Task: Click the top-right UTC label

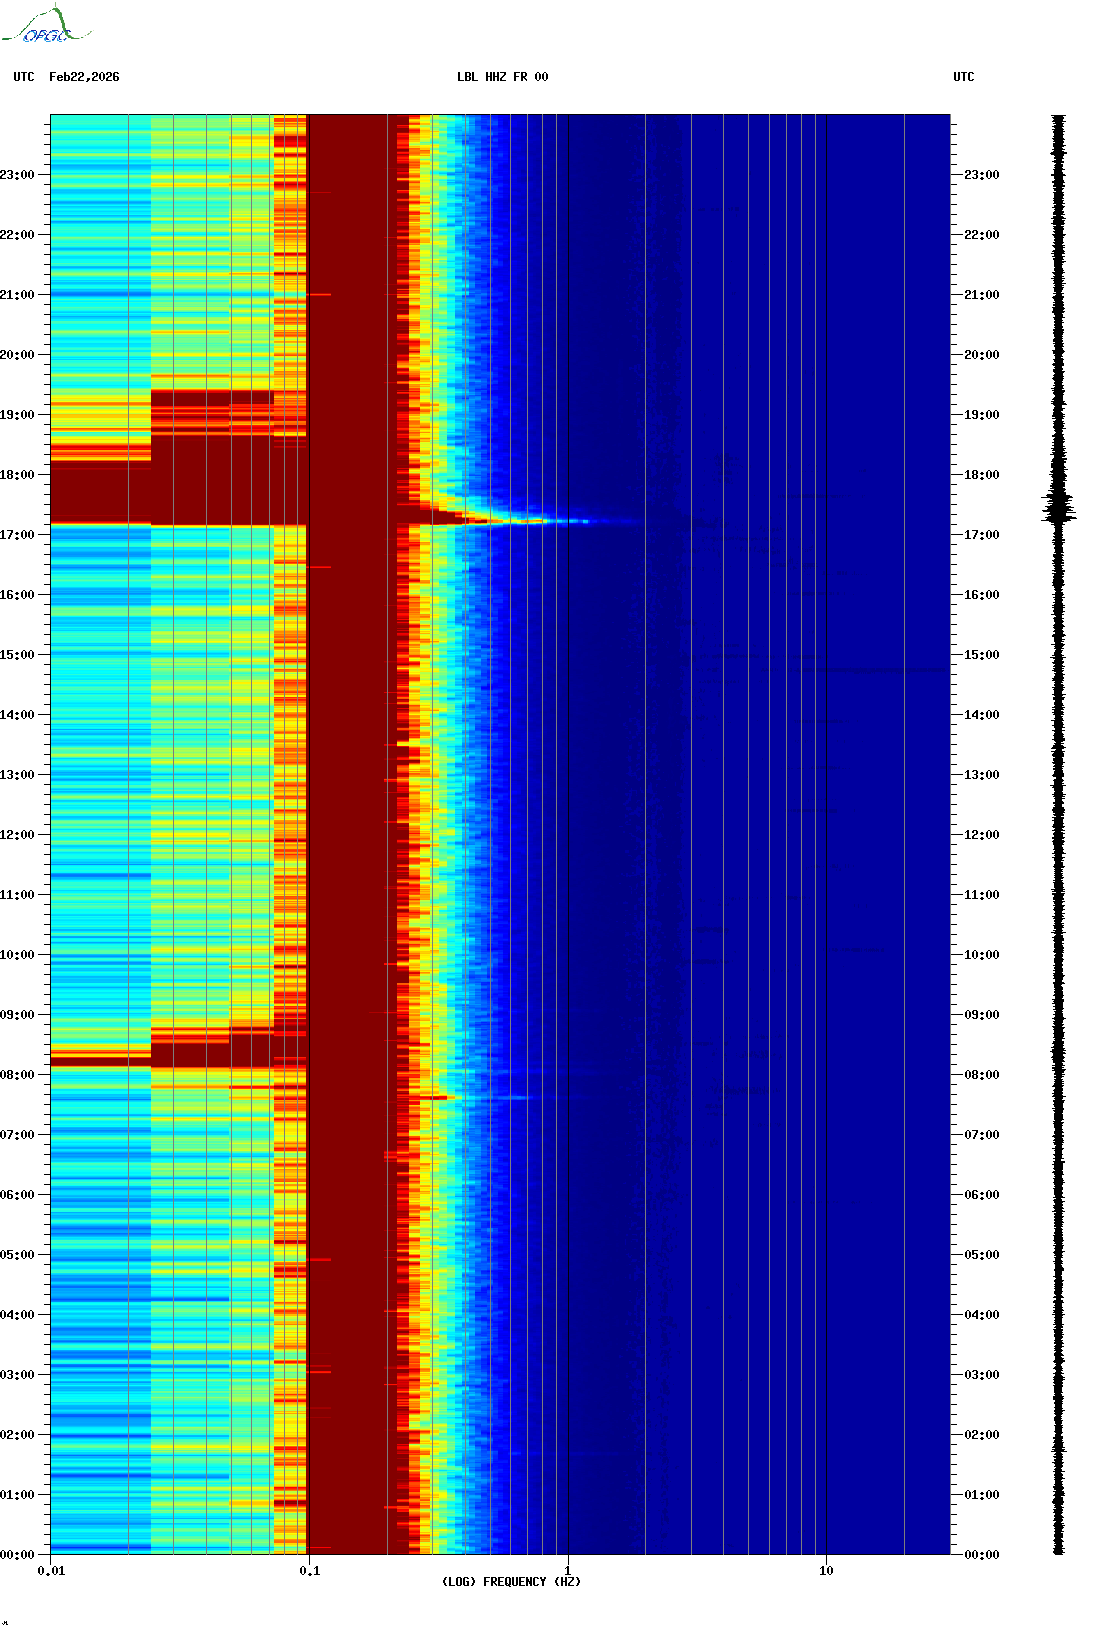Action: point(963,77)
